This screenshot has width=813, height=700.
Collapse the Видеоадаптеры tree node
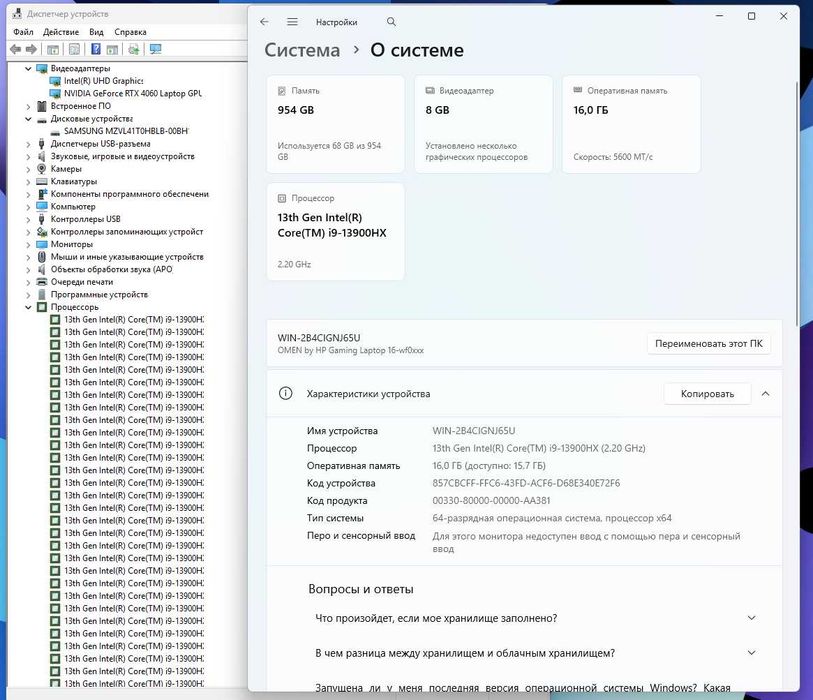click(29, 68)
